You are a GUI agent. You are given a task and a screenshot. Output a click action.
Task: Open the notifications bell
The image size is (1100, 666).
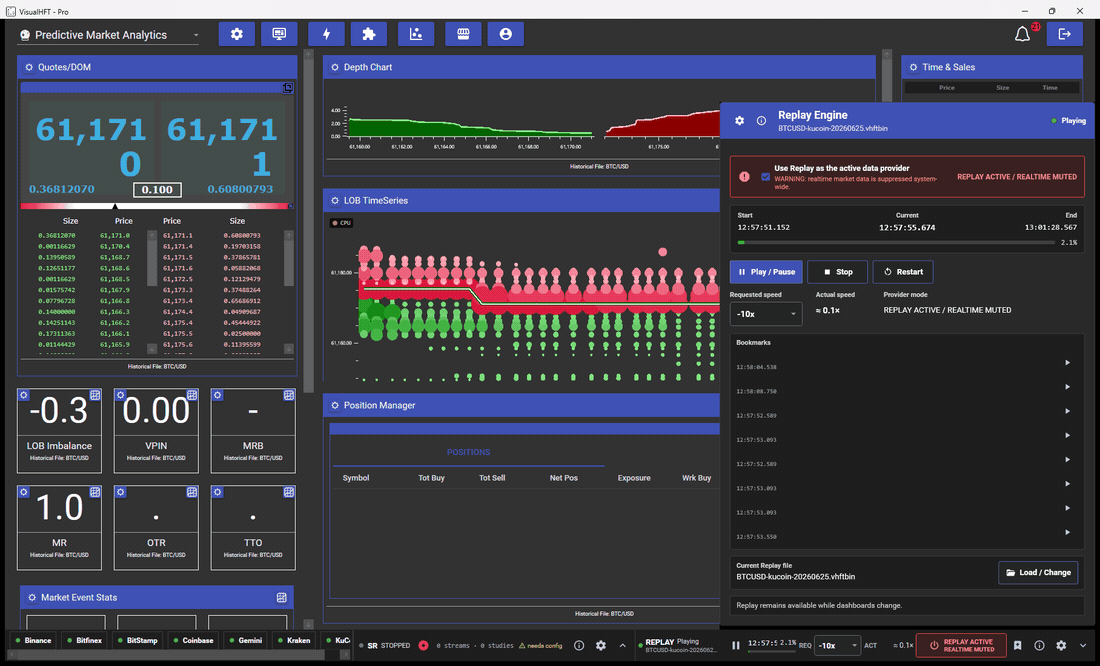point(1022,34)
